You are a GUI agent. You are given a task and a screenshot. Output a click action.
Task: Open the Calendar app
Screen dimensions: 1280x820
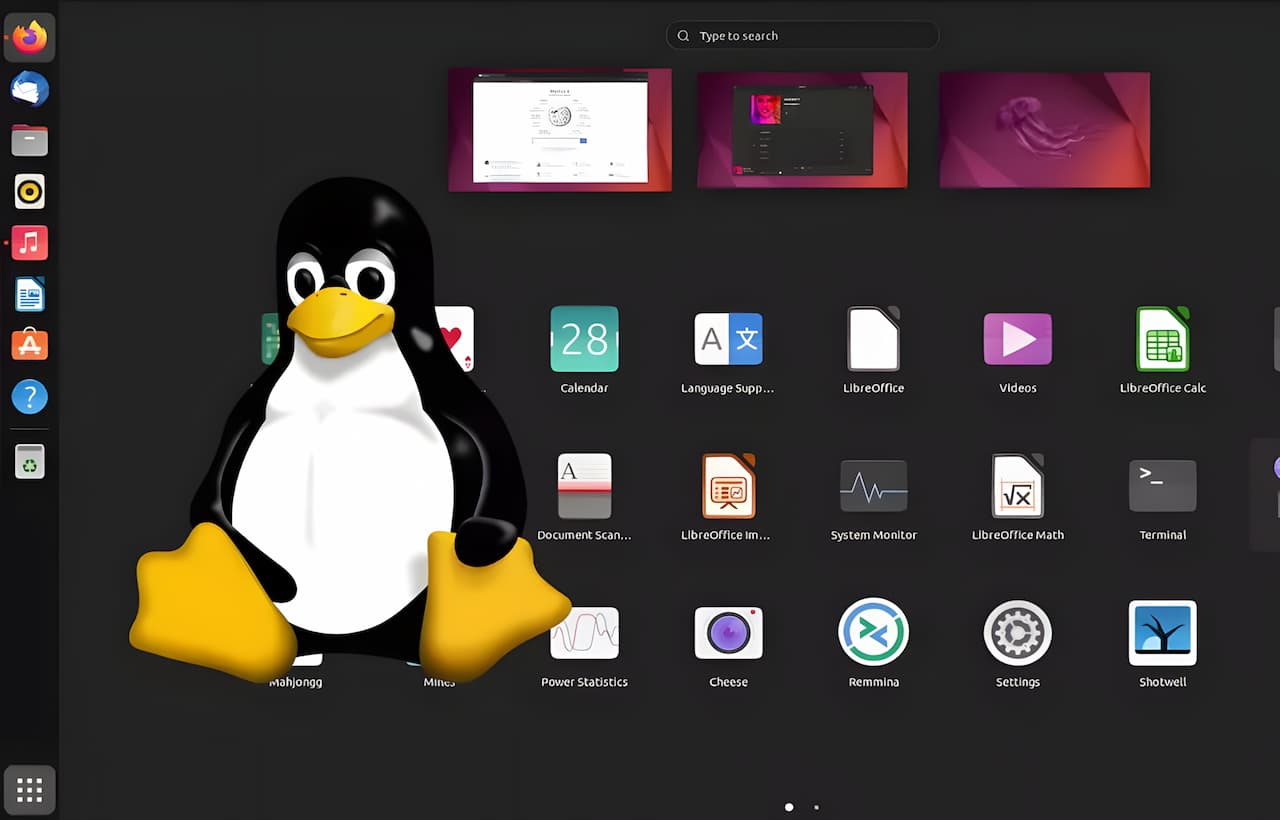click(584, 340)
